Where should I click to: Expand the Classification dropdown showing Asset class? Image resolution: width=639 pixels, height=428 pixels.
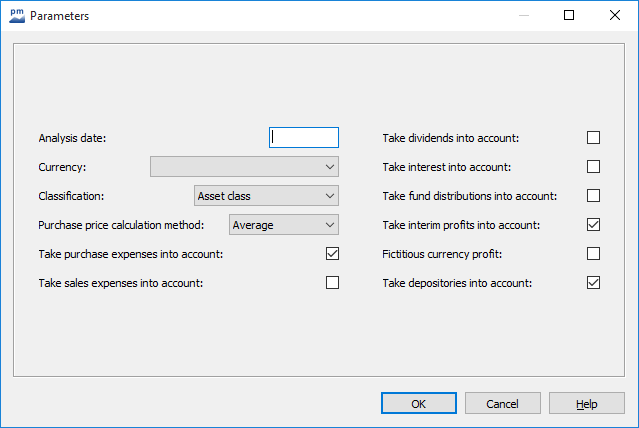point(266,196)
